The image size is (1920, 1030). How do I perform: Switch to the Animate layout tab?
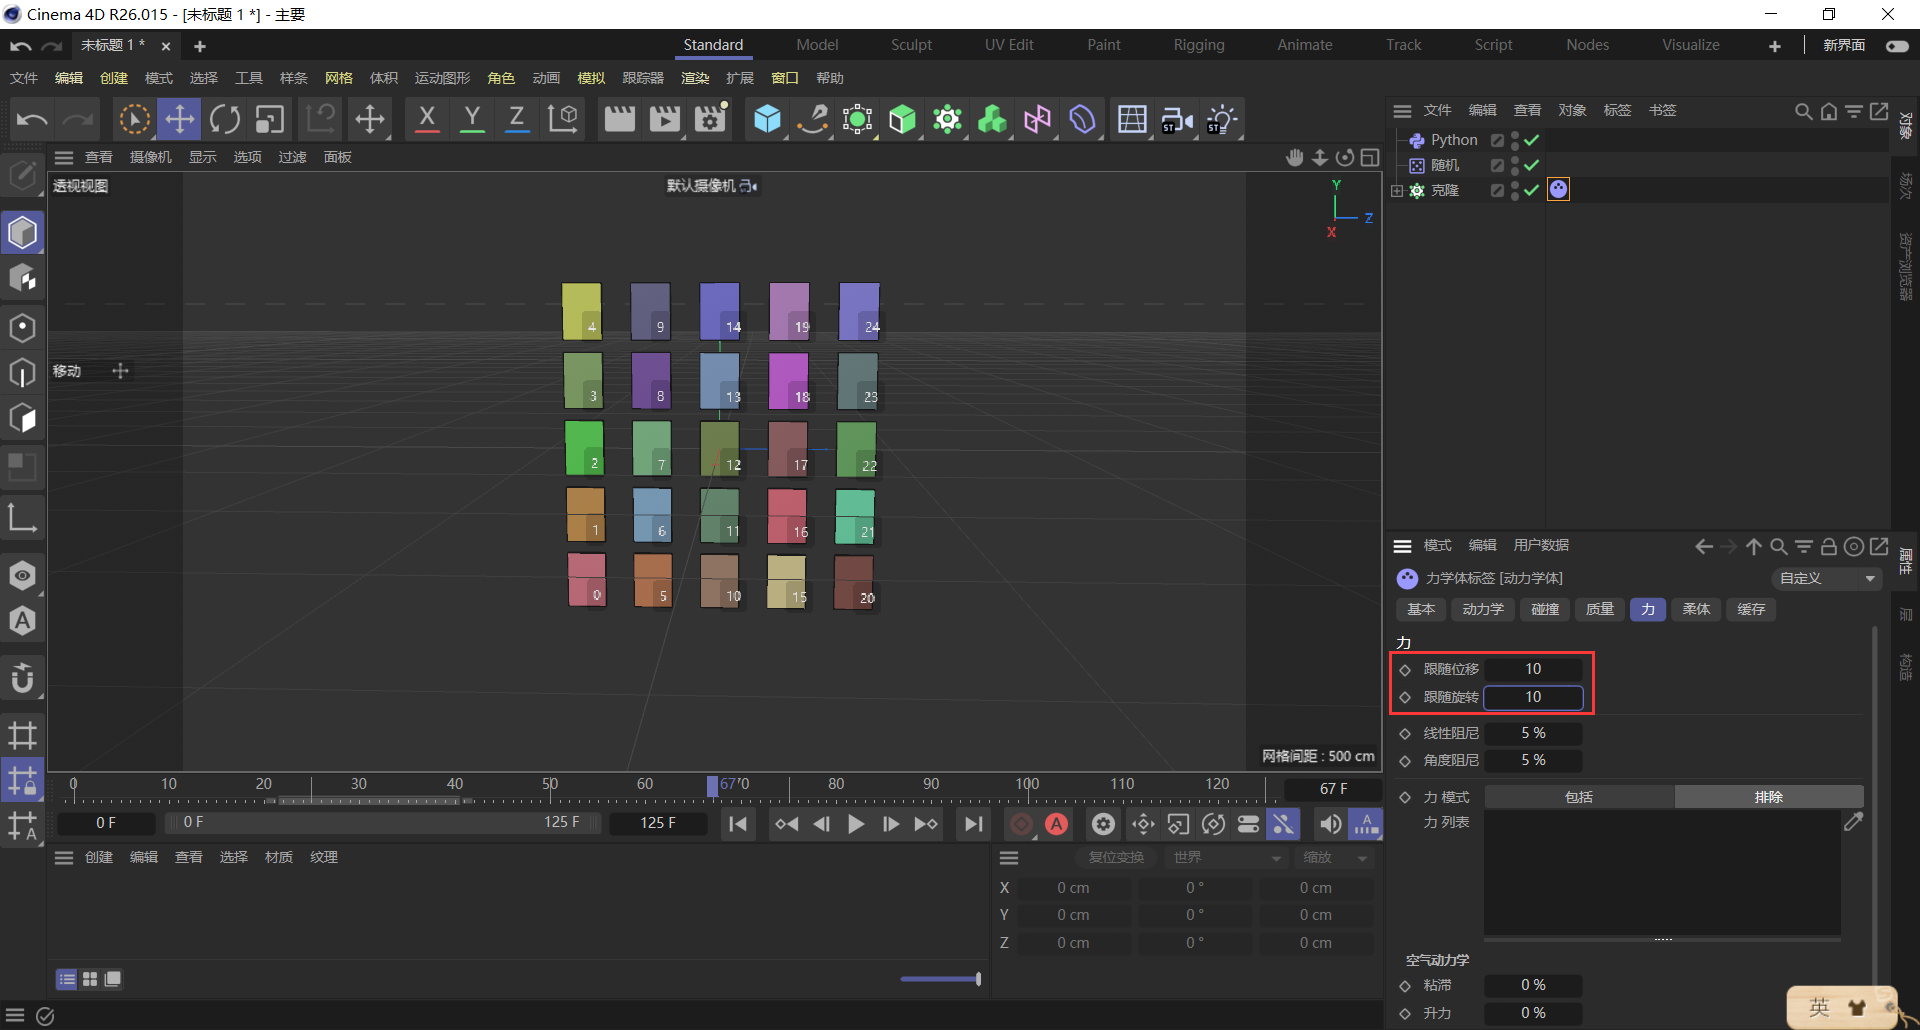1304,45
